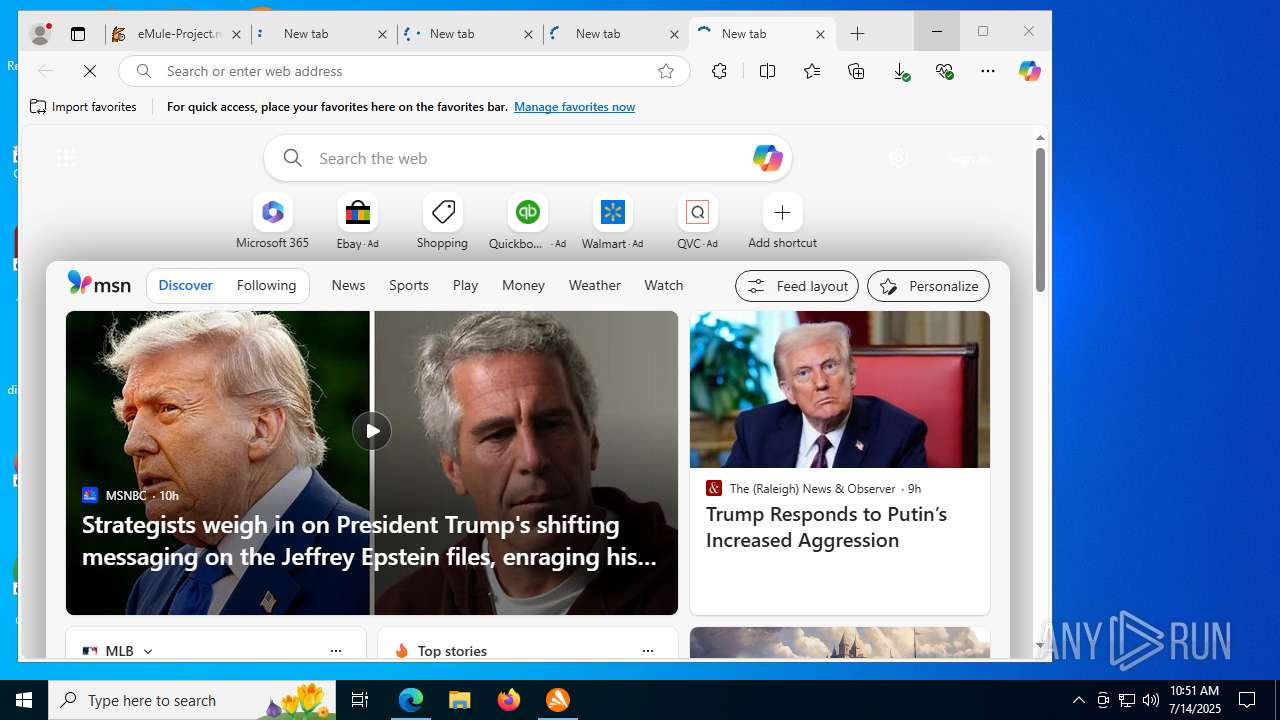Open MLB card more options ellipsis
Viewport: 1280px width, 720px height.
tap(336, 651)
